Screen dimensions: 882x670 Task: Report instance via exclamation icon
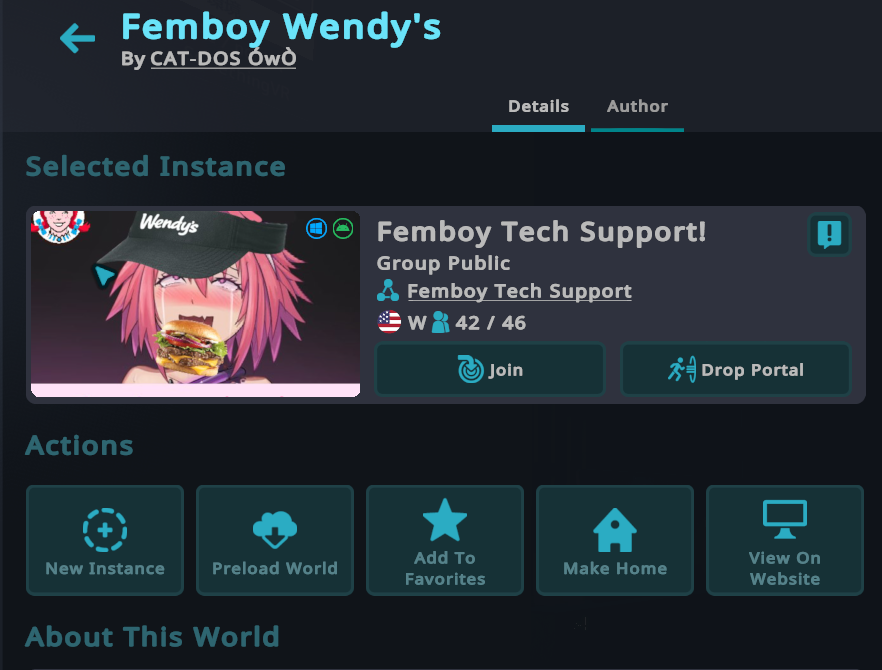(x=829, y=234)
